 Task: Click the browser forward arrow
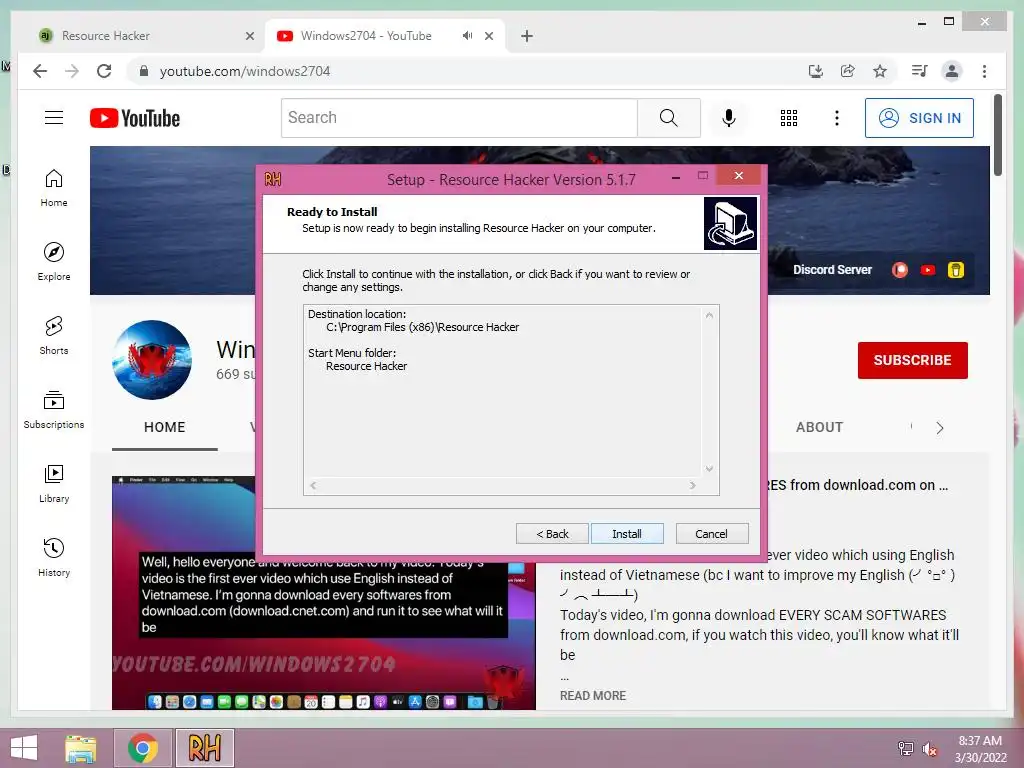[x=72, y=71]
